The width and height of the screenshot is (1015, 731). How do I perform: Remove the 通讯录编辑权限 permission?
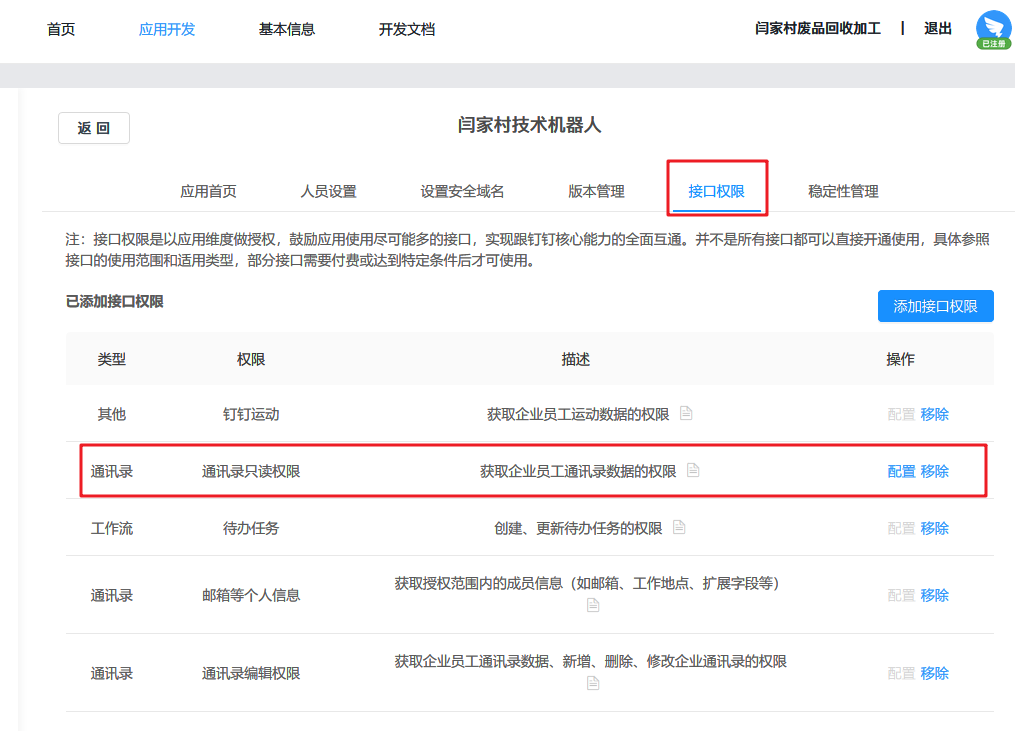click(935, 673)
